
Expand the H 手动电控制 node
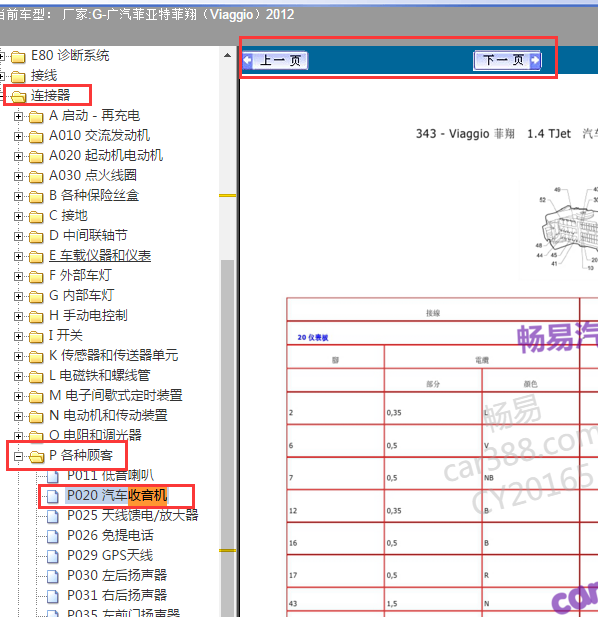click(18, 316)
